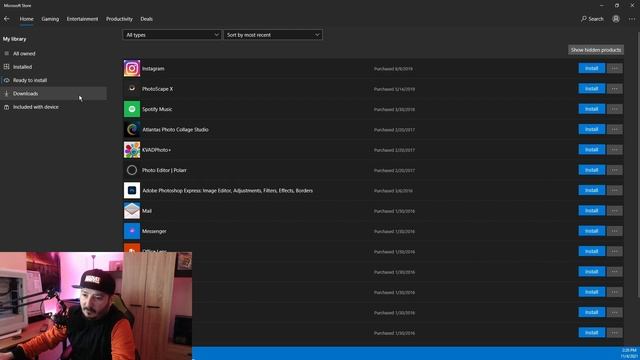
Task: Select Ready to install in sidebar
Action: tap(53, 80)
